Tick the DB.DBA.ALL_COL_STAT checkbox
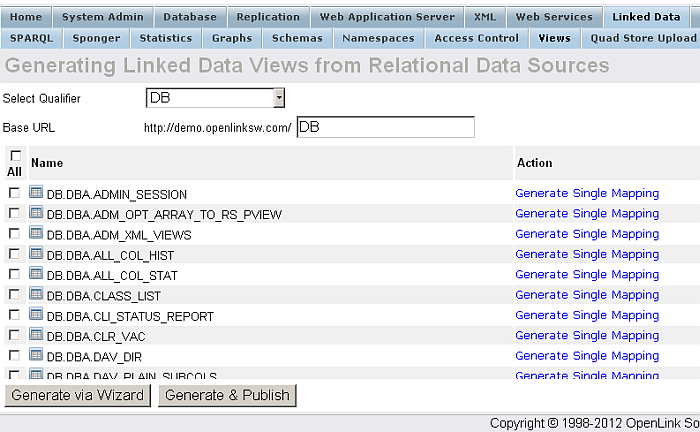Screen dimensions: 700x432 coord(14,274)
